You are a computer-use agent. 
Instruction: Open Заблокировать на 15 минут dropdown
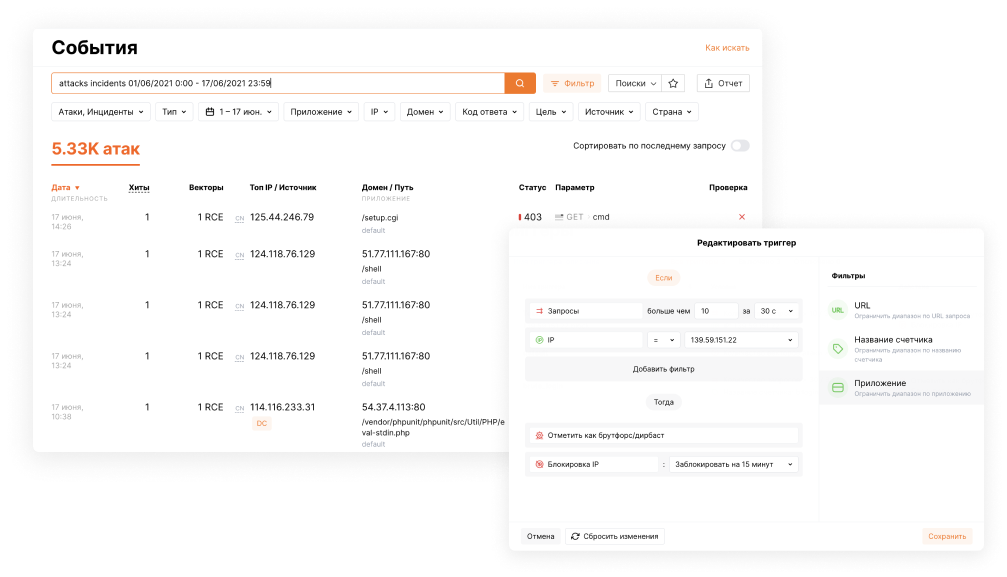pos(733,465)
